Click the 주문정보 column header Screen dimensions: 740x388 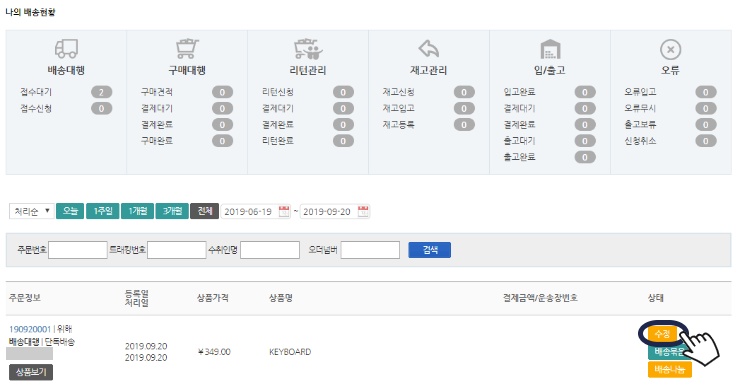pos(25,298)
